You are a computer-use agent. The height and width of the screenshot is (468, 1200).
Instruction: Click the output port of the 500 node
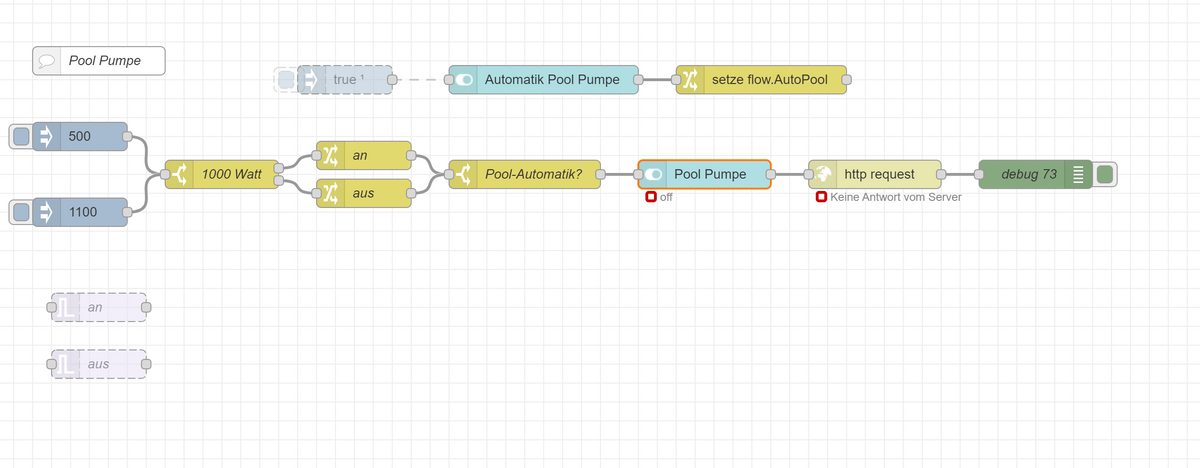(128, 136)
